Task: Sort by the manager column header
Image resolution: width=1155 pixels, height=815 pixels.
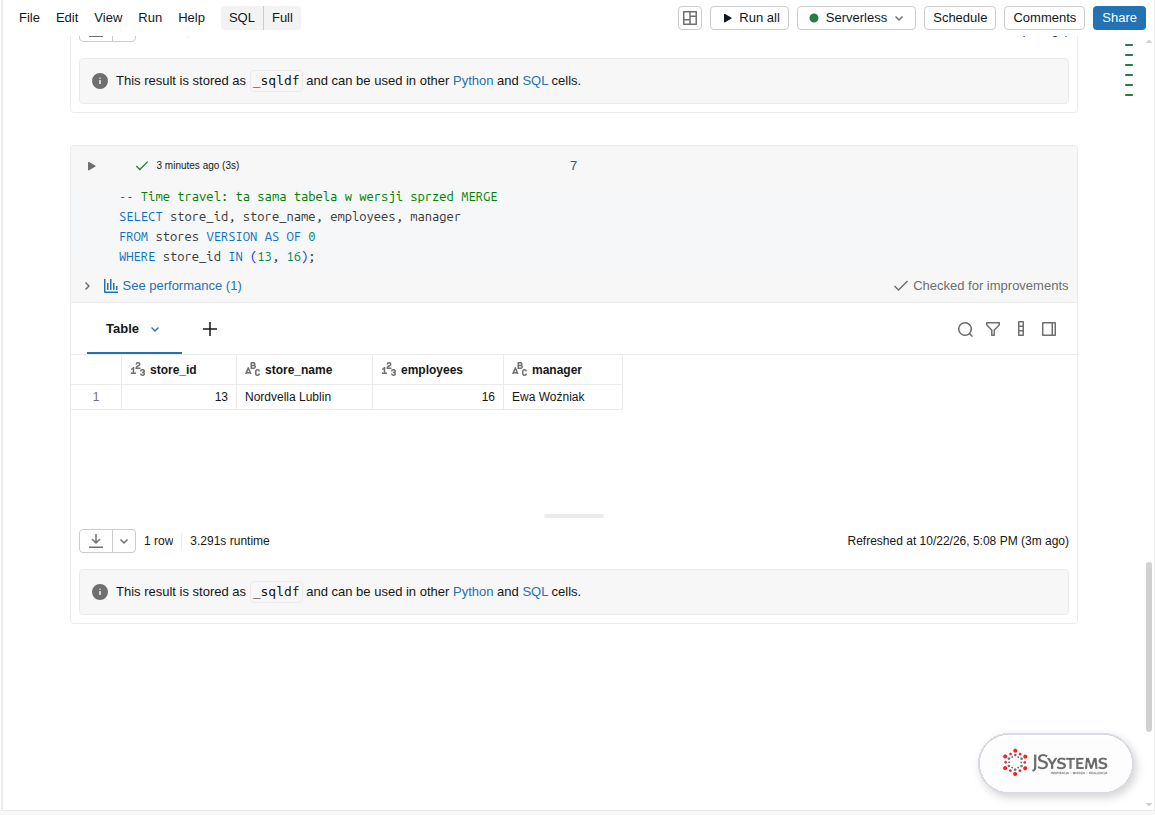Action: coord(564,370)
